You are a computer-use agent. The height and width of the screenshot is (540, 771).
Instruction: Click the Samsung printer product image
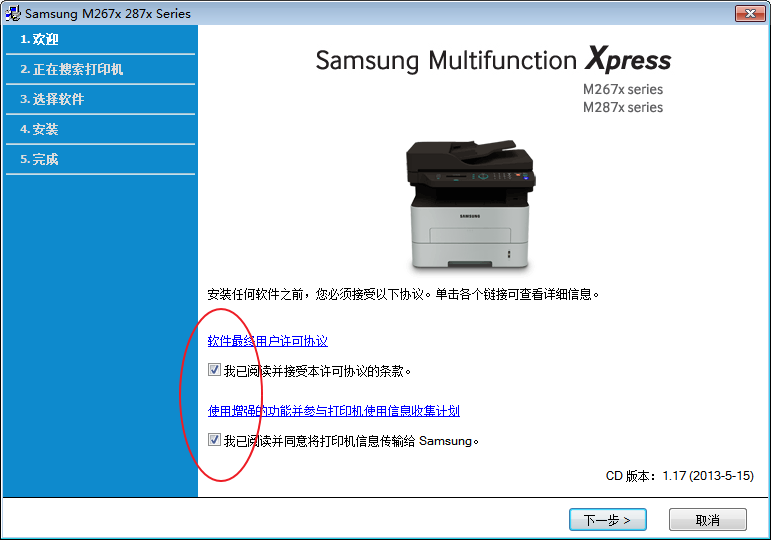470,205
